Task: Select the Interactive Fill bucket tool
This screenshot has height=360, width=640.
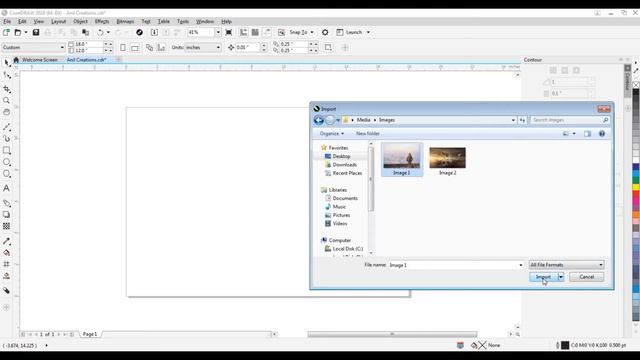Action: [x=7, y=253]
